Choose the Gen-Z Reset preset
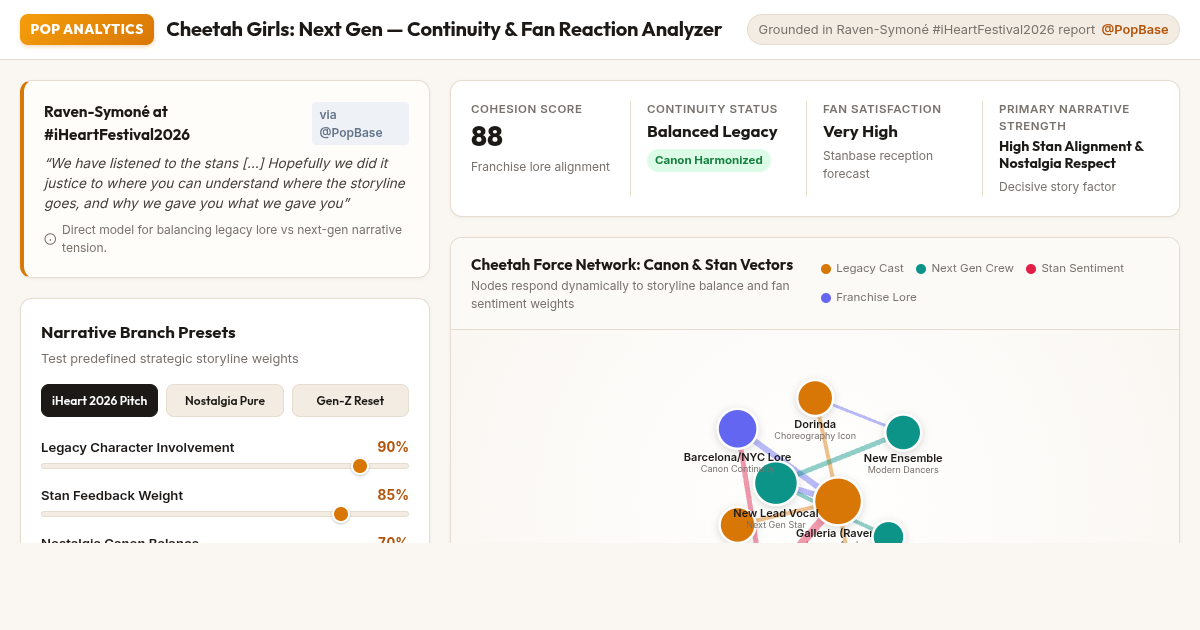Image resolution: width=1200 pixels, height=630 pixels. (x=350, y=401)
